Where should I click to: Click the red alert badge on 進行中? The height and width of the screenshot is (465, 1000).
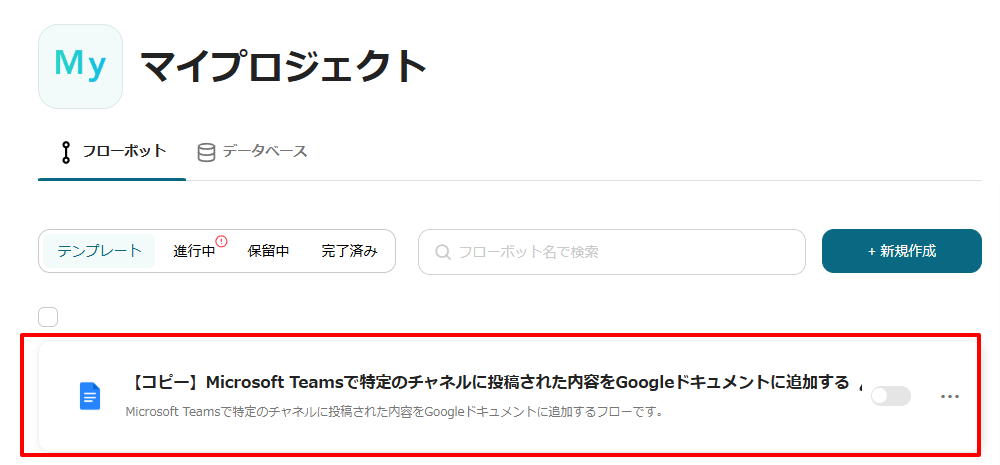point(221,241)
